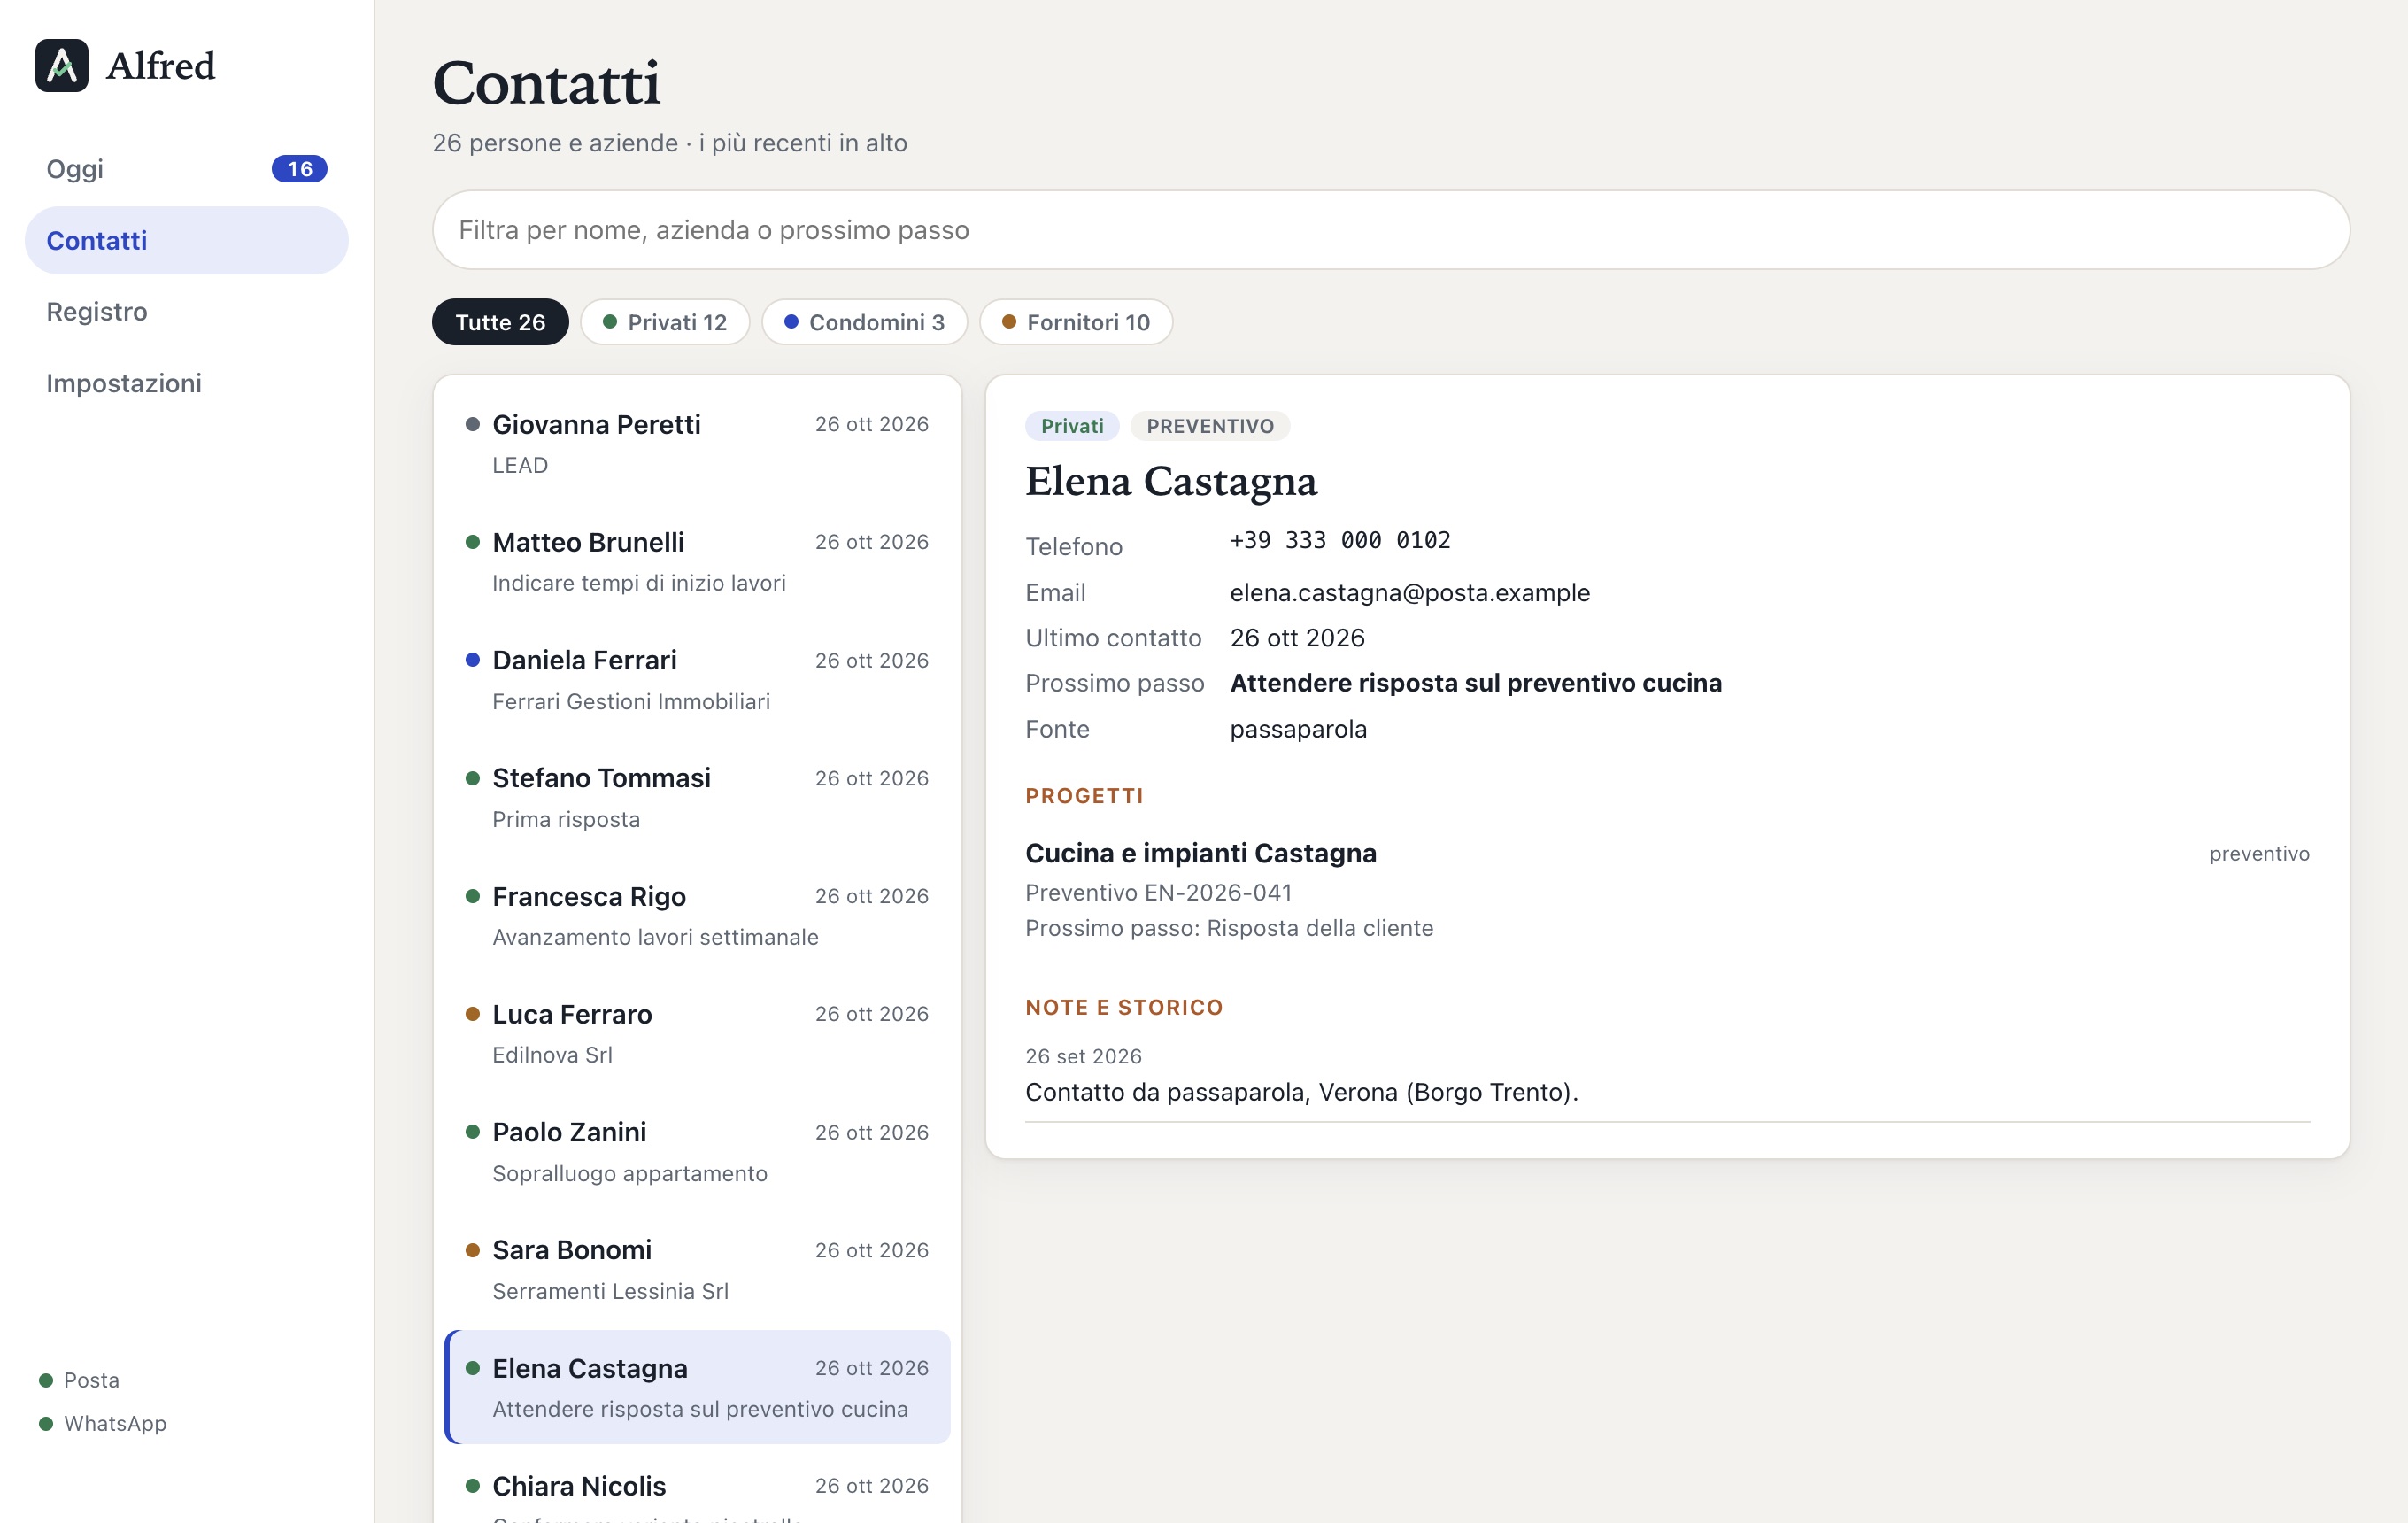Select Contatti in the sidebar
Viewport: 2408px width, 1523px height.
186,240
